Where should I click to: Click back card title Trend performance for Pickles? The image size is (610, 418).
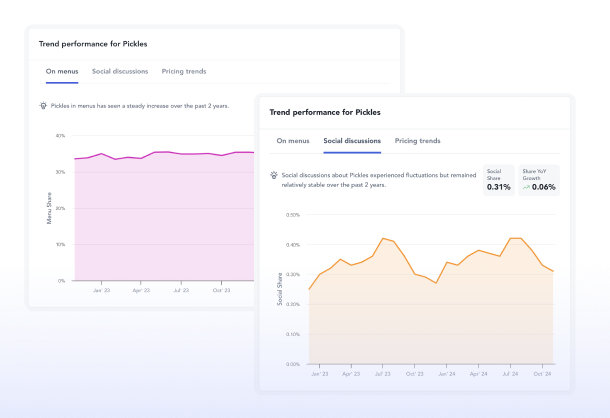click(x=93, y=44)
